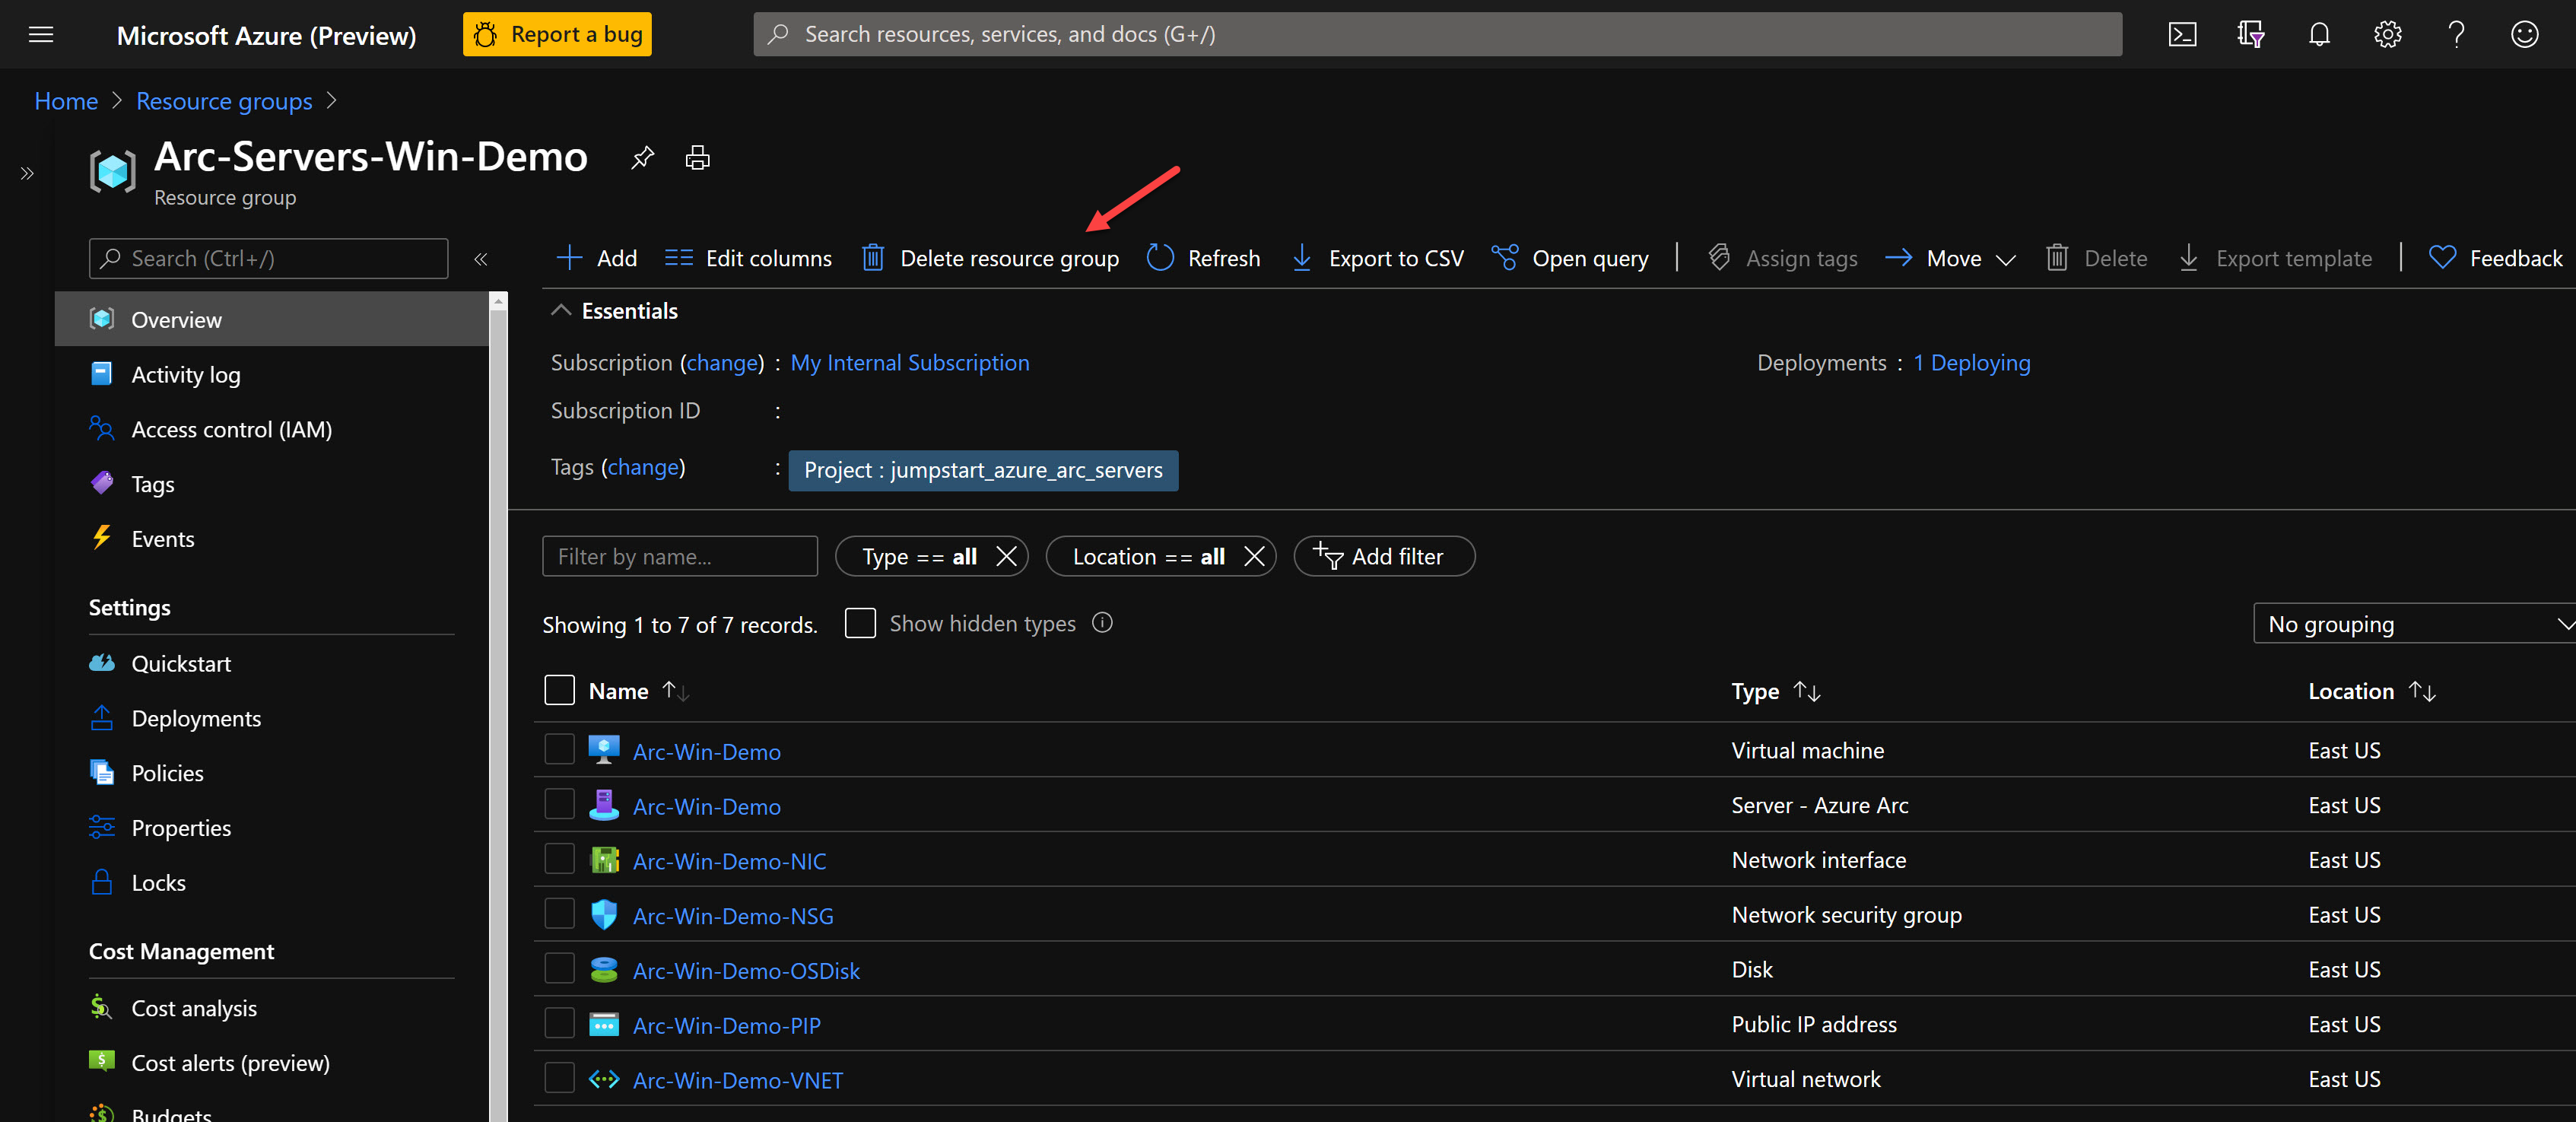Open directory and subscription filter icon

point(2251,35)
